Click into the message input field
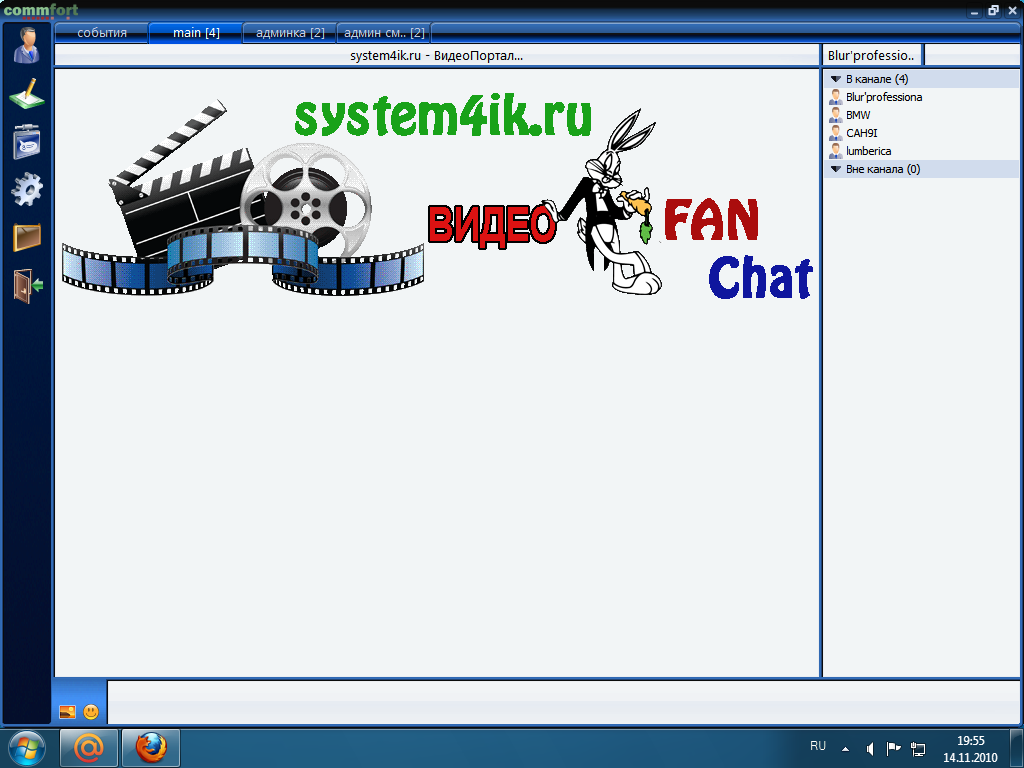 [563, 702]
